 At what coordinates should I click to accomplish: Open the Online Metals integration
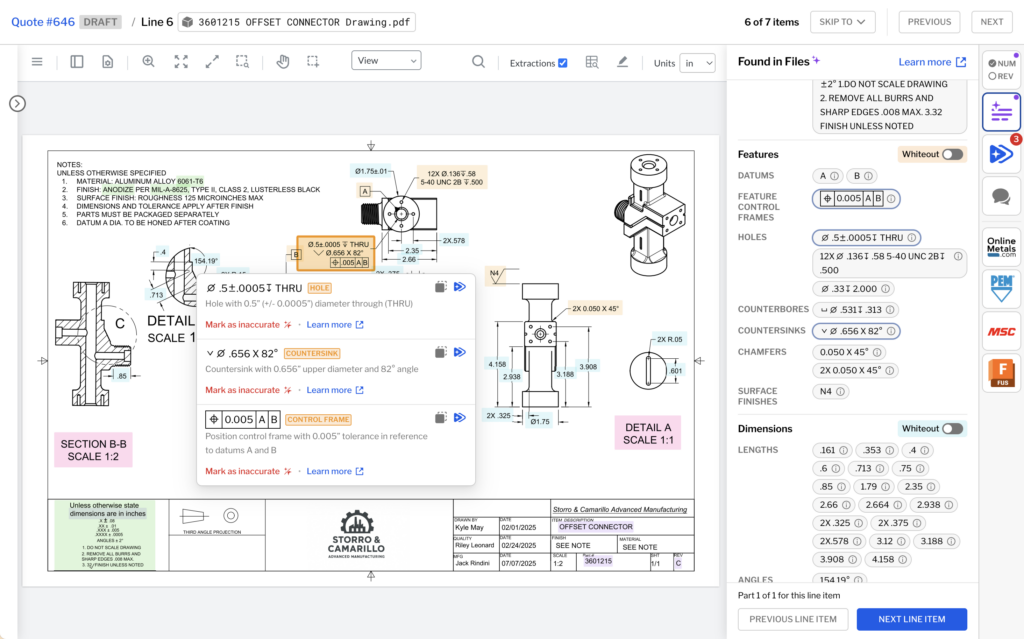click(x=1001, y=246)
